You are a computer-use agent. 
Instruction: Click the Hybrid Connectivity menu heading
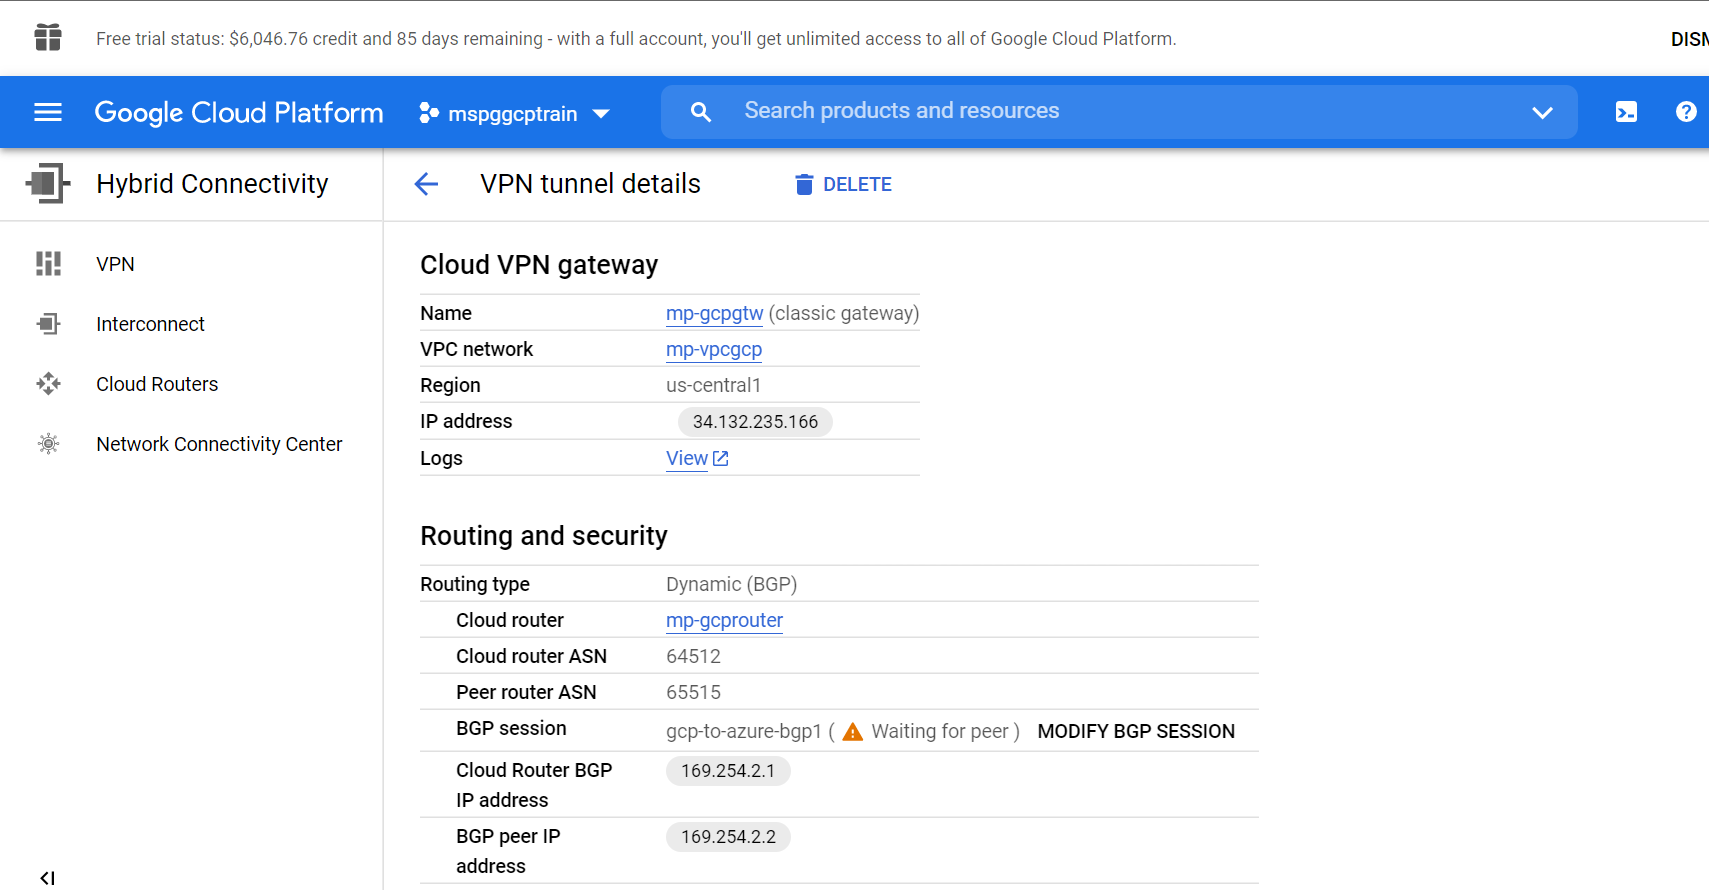click(212, 183)
